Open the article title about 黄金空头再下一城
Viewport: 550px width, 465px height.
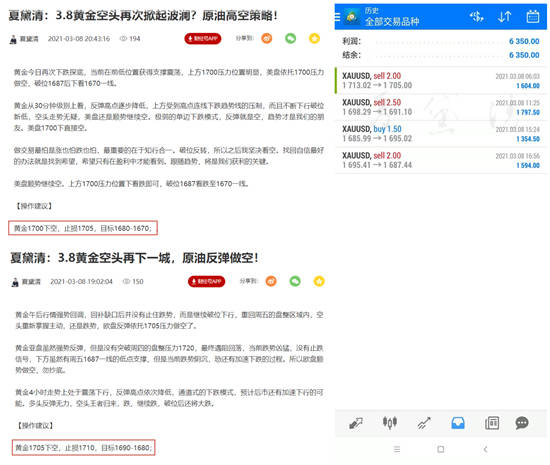pyautogui.click(x=134, y=258)
